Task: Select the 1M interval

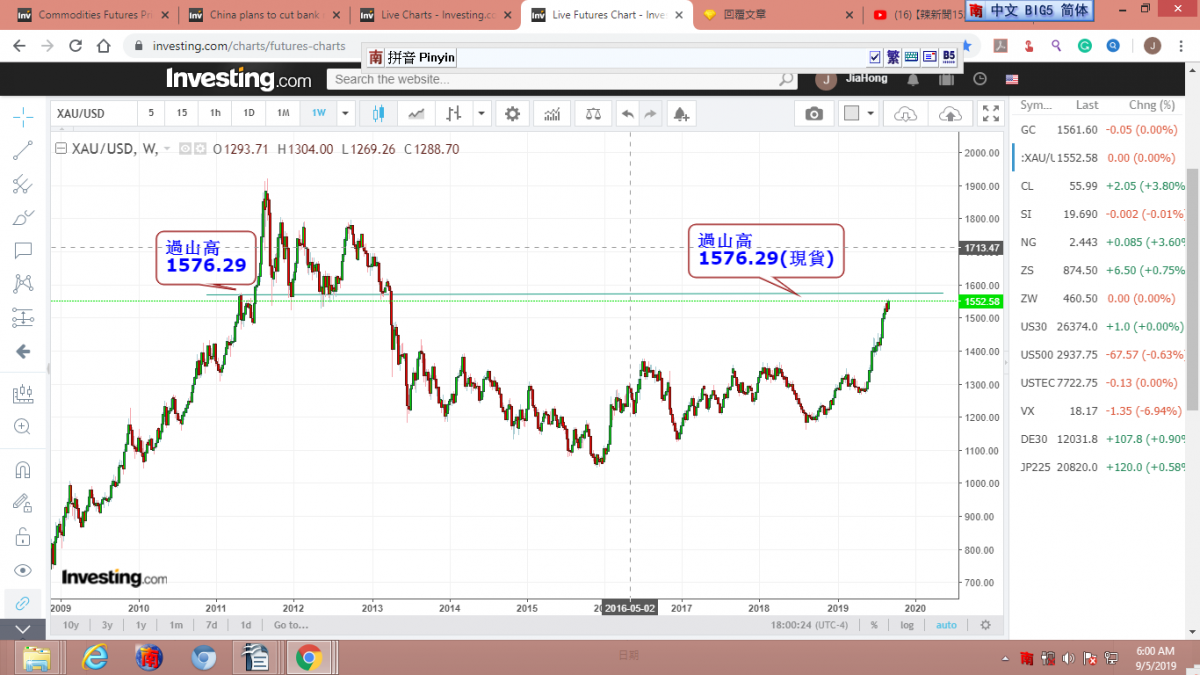Action: coord(283,113)
